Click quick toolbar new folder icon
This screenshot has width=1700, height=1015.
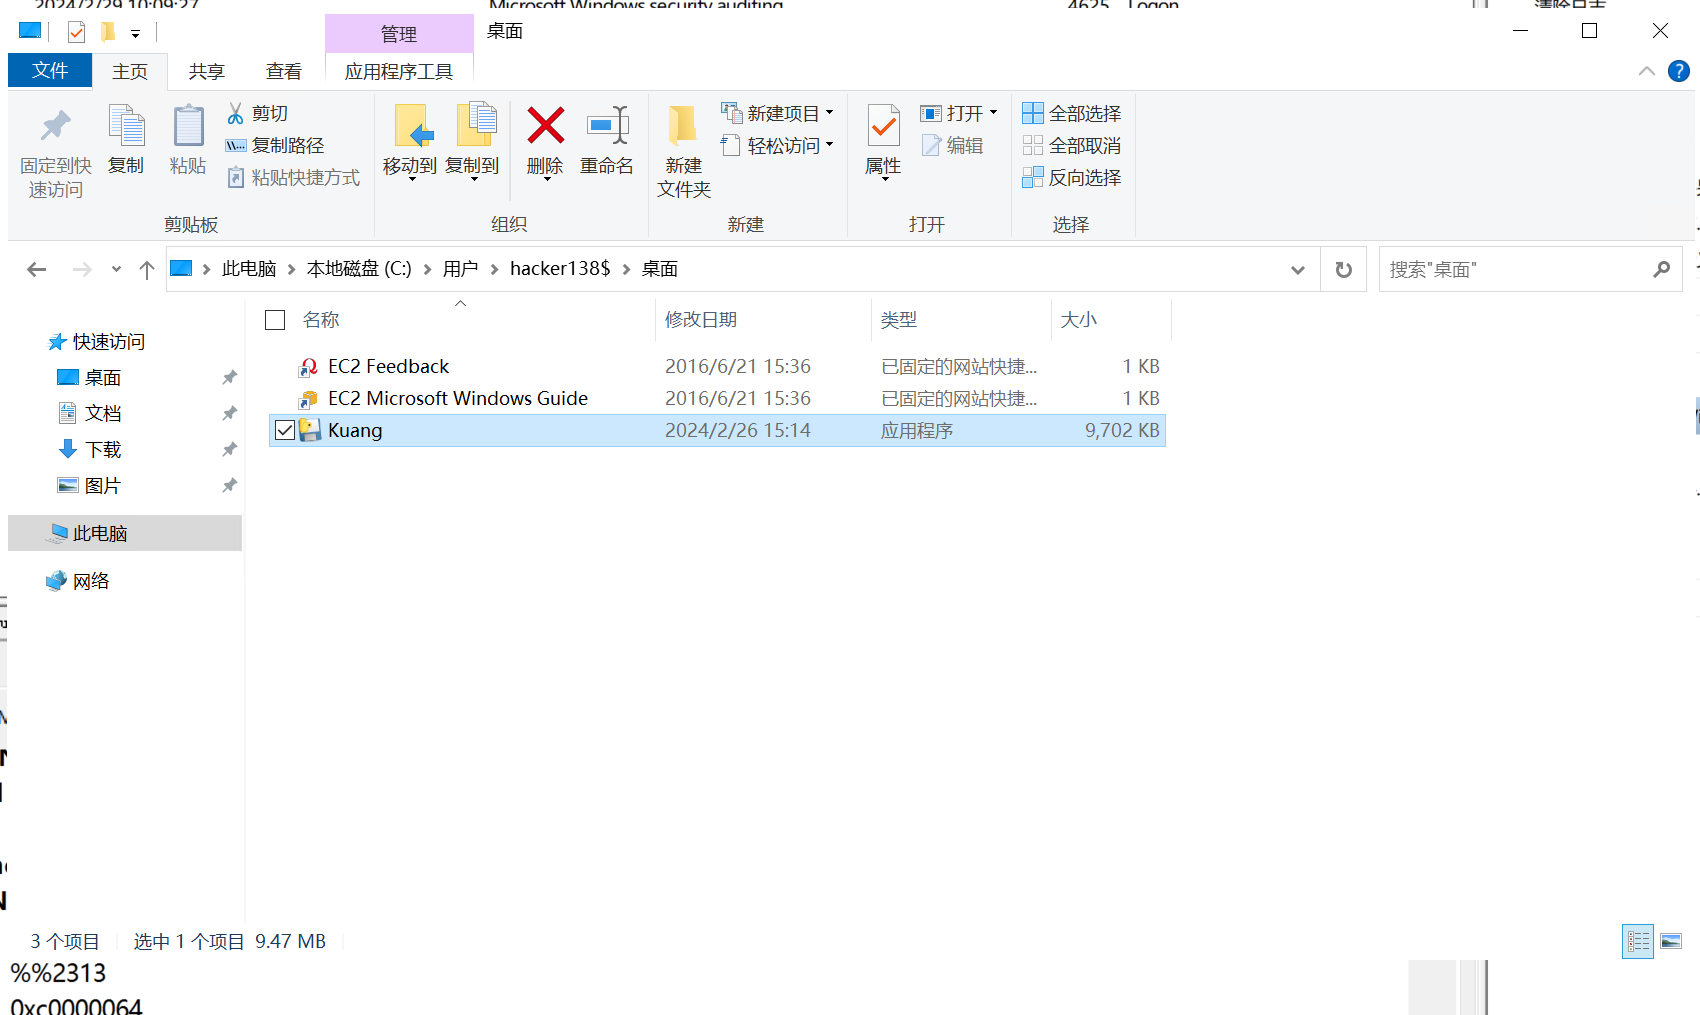click(x=107, y=32)
